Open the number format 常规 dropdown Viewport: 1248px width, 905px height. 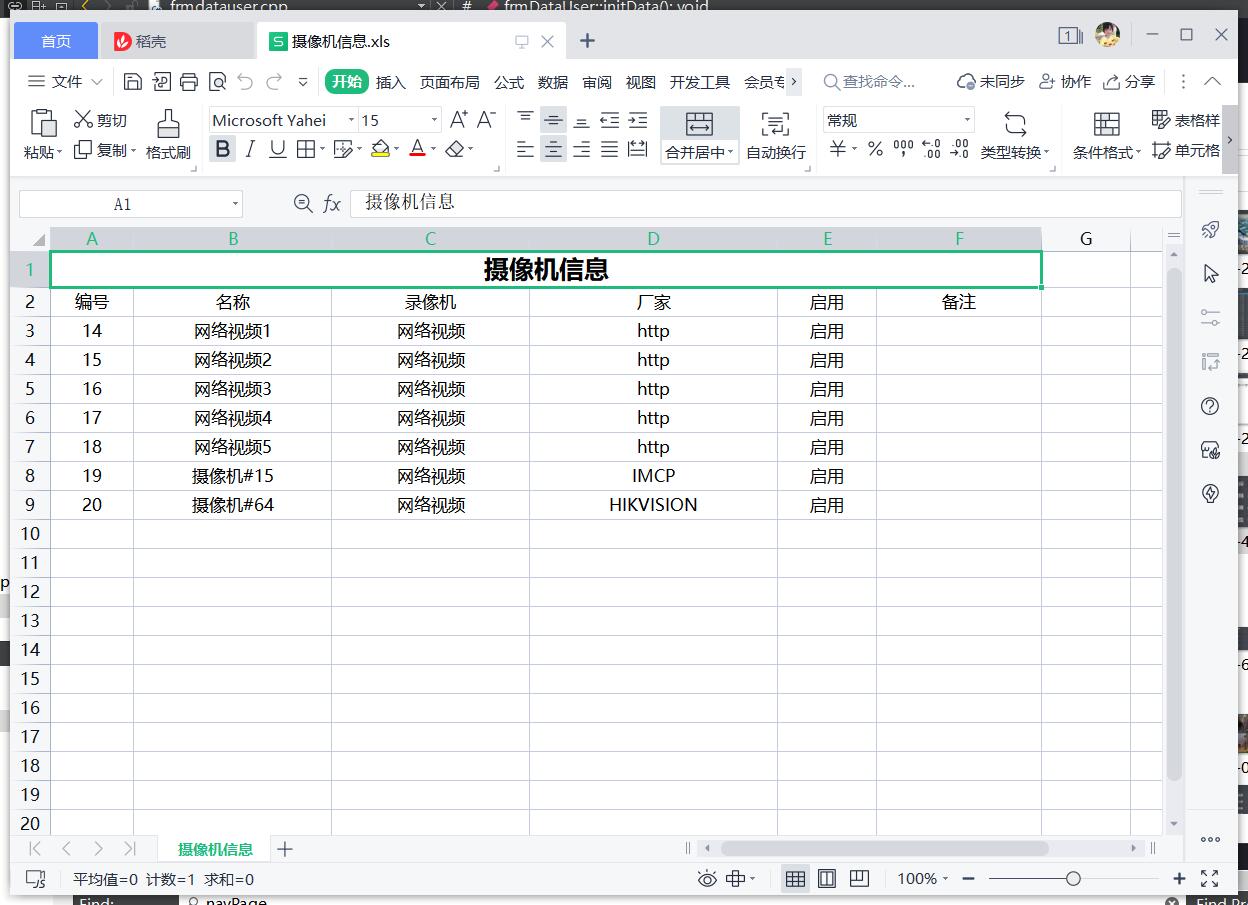click(x=967, y=120)
